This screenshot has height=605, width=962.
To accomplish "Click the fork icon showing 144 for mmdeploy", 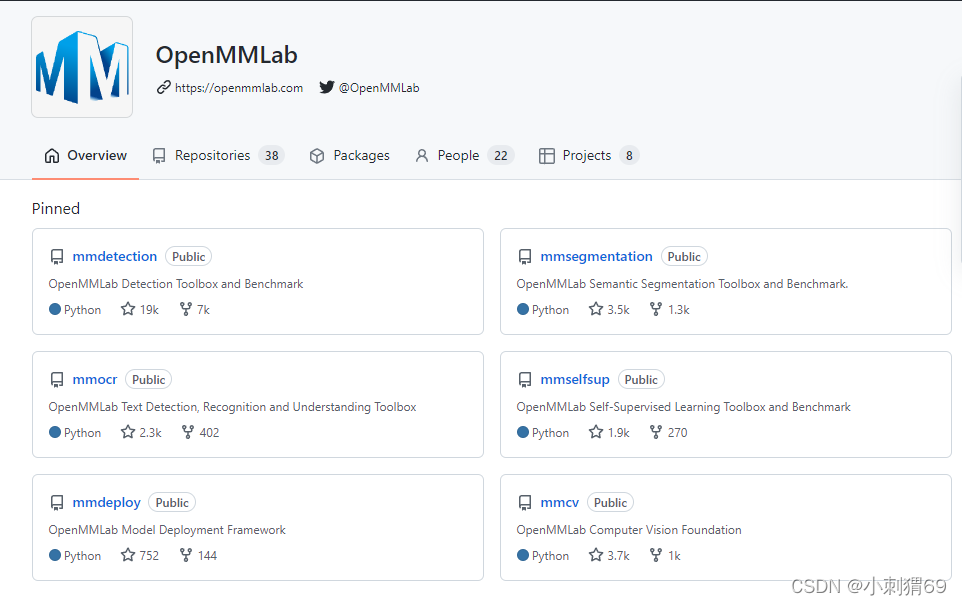I will (x=187, y=555).
